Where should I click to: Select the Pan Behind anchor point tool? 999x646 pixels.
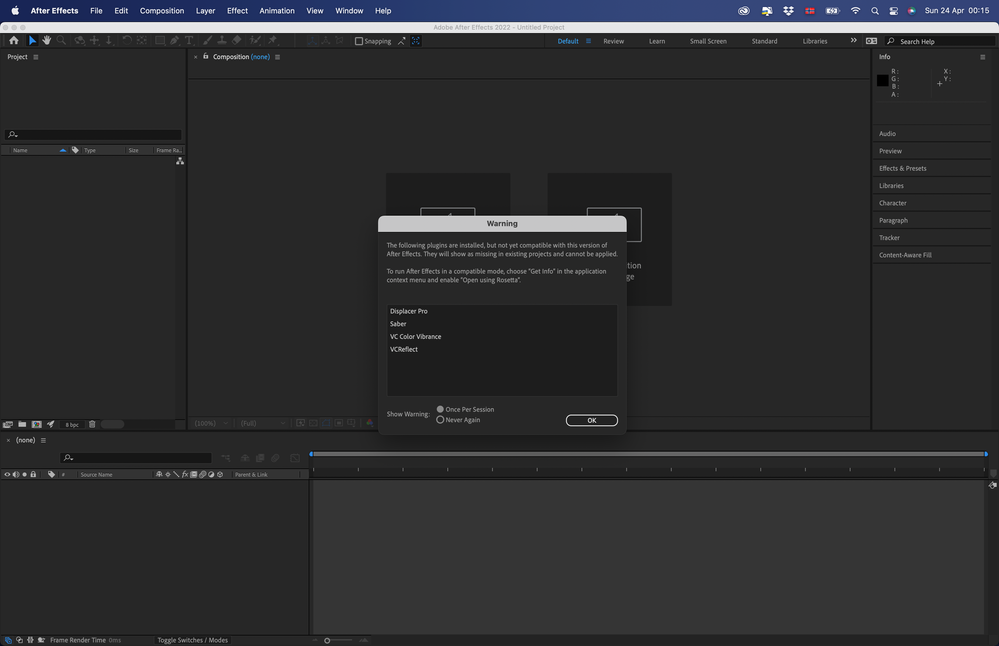tap(141, 40)
